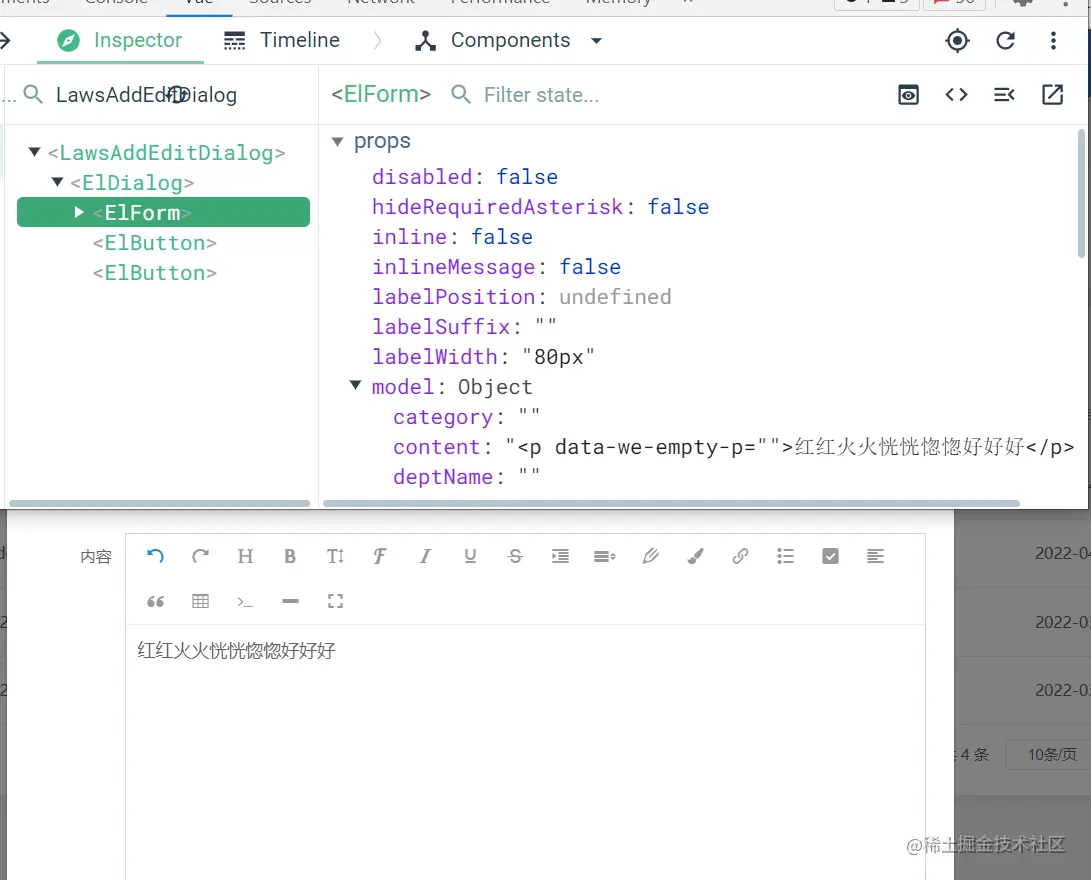Expand the ElForm tree node

click(79, 211)
